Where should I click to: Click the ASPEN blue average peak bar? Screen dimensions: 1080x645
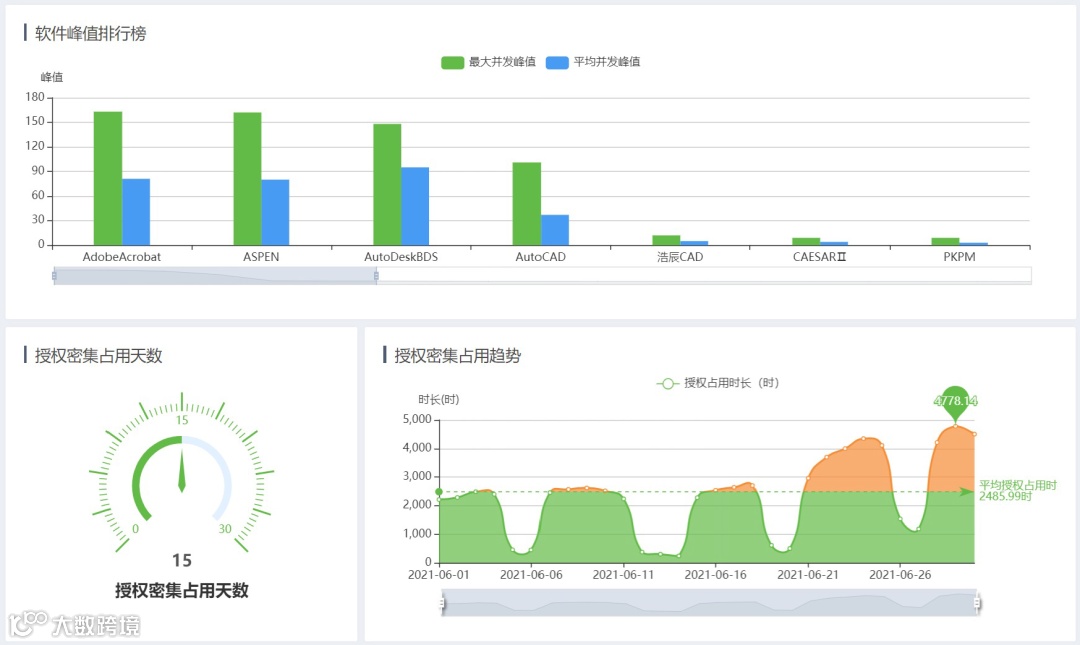point(276,212)
